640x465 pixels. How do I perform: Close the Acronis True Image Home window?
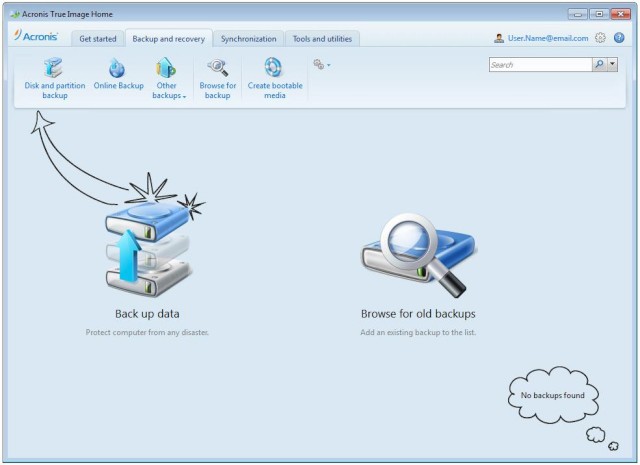point(620,14)
